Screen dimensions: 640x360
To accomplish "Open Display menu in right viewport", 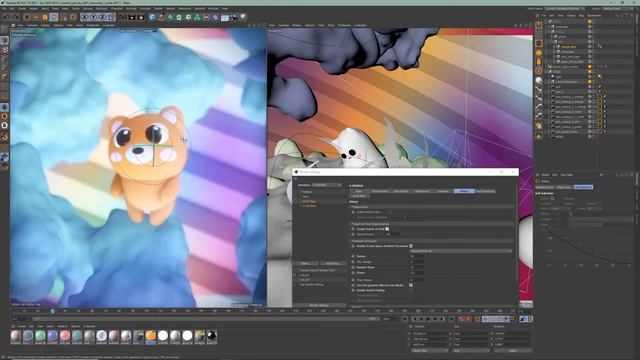I will tap(297, 25).
